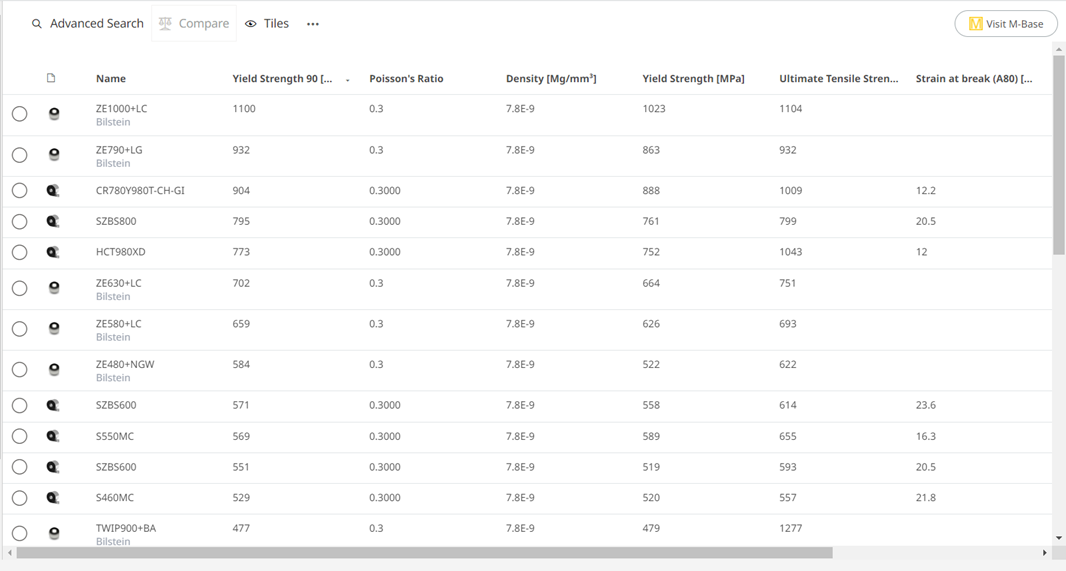Select the radio button for S460MC
The image size is (1066, 571).
[x=20, y=498]
